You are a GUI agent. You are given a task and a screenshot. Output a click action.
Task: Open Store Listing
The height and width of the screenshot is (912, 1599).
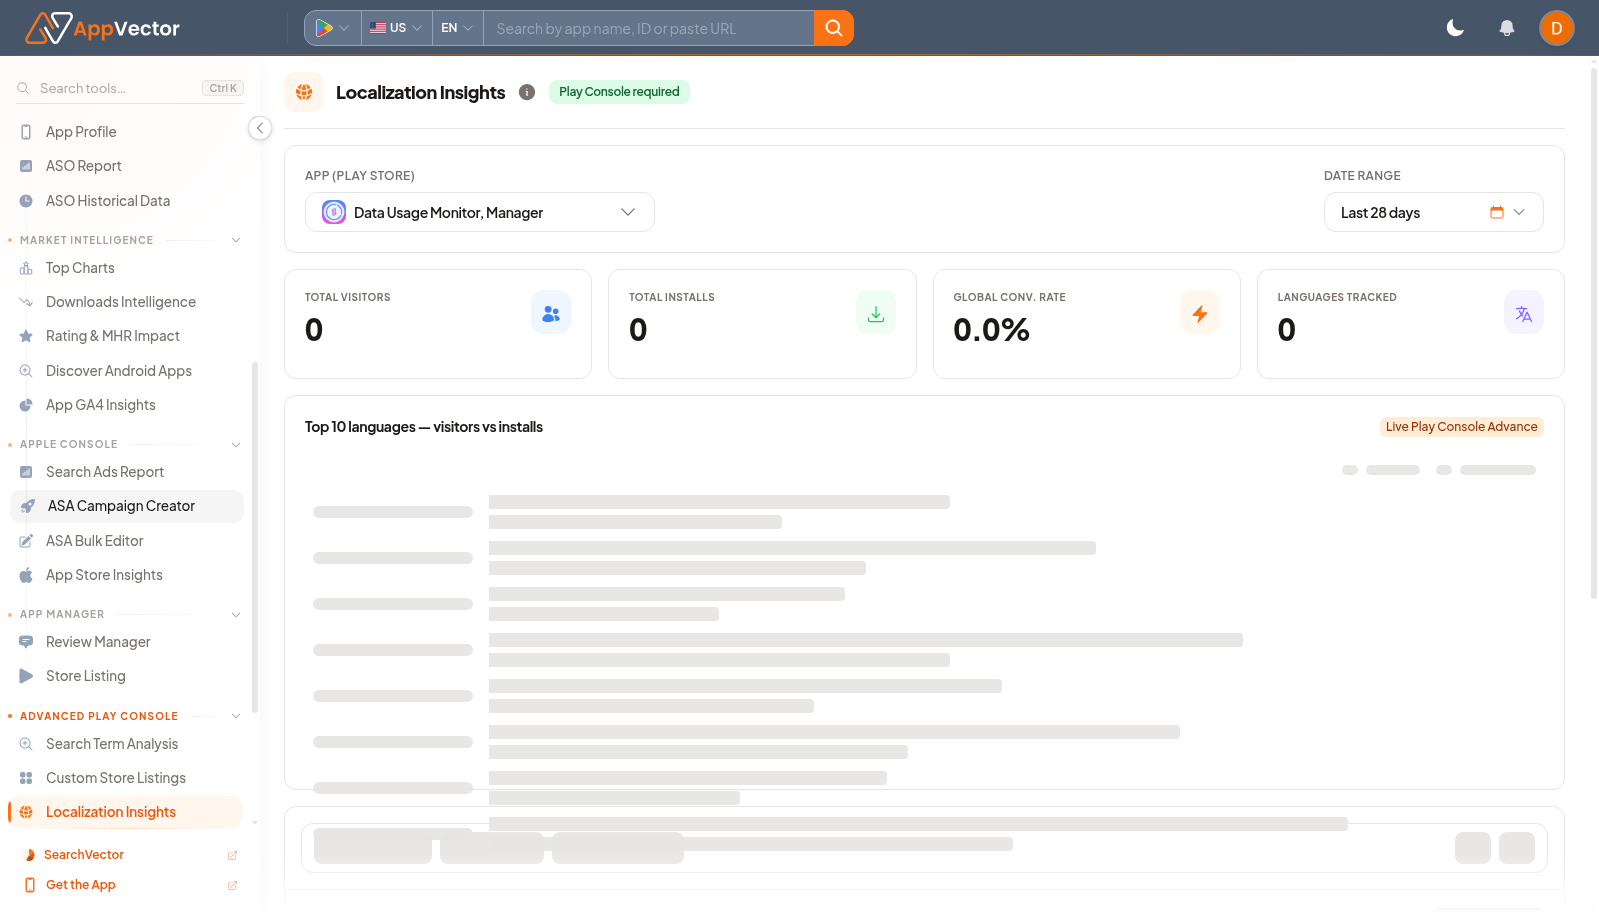click(x=126, y=676)
